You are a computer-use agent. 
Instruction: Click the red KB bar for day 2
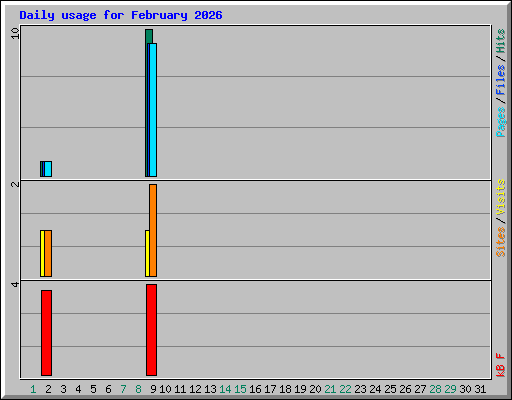click(x=47, y=333)
